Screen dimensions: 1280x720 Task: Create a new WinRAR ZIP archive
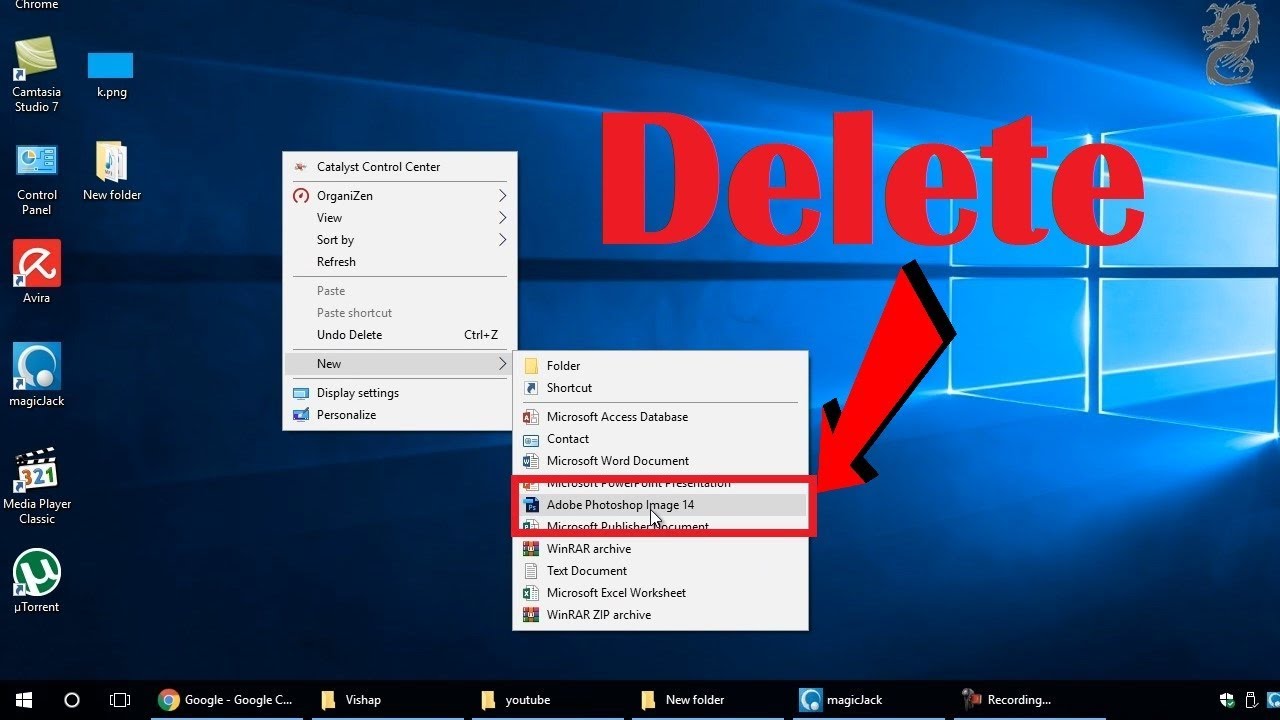pos(660,615)
